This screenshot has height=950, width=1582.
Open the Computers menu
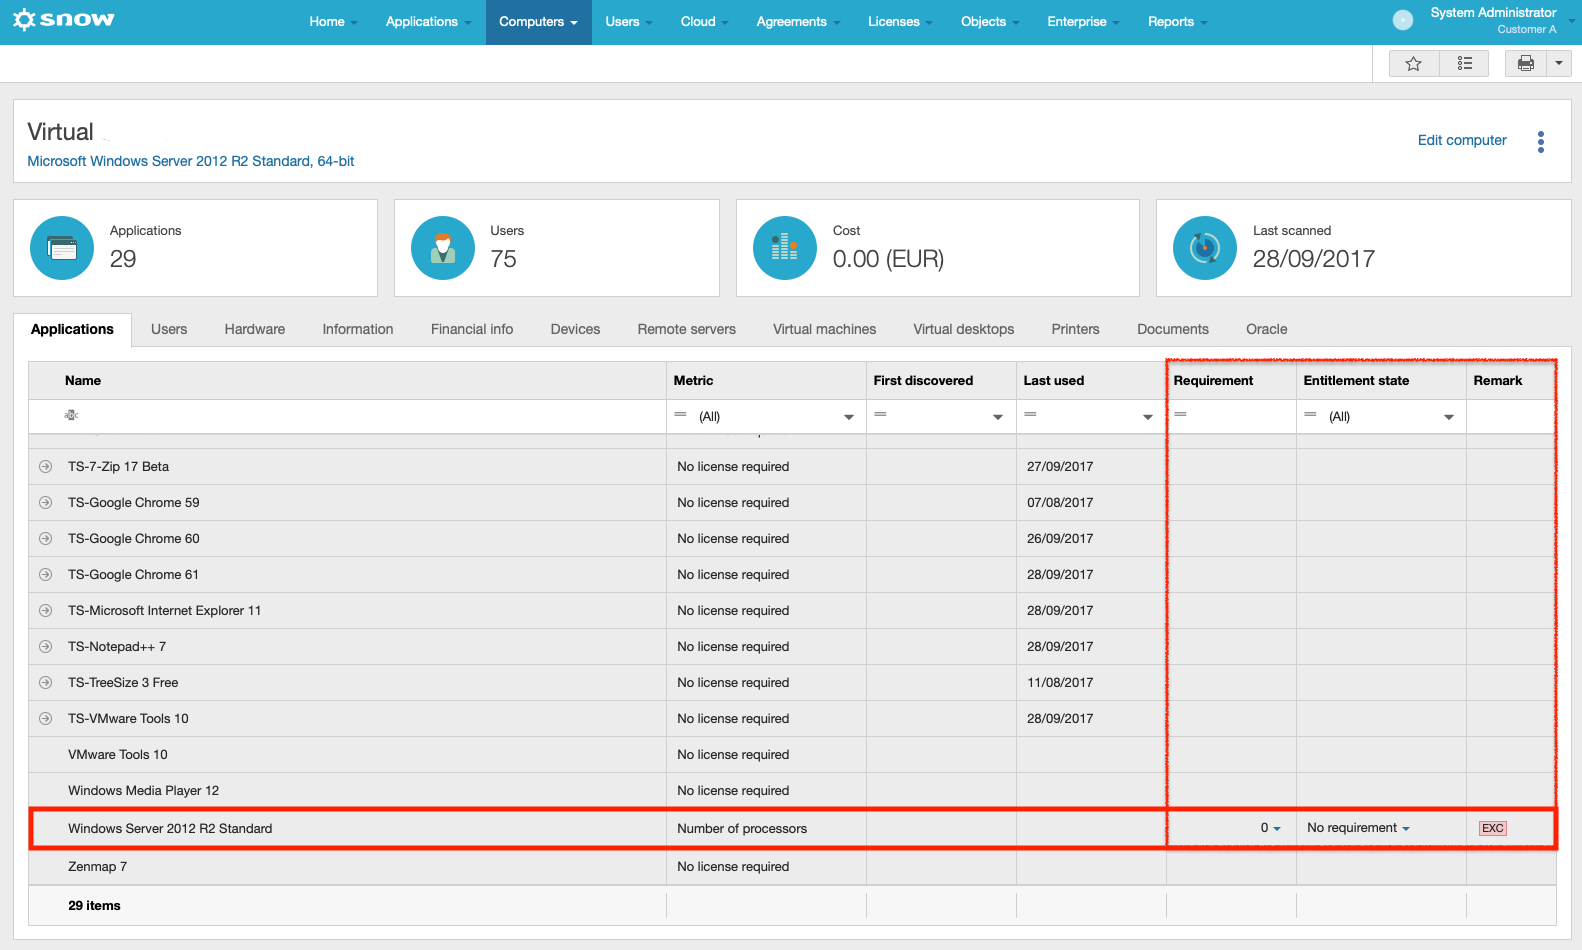tap(538, 22)
